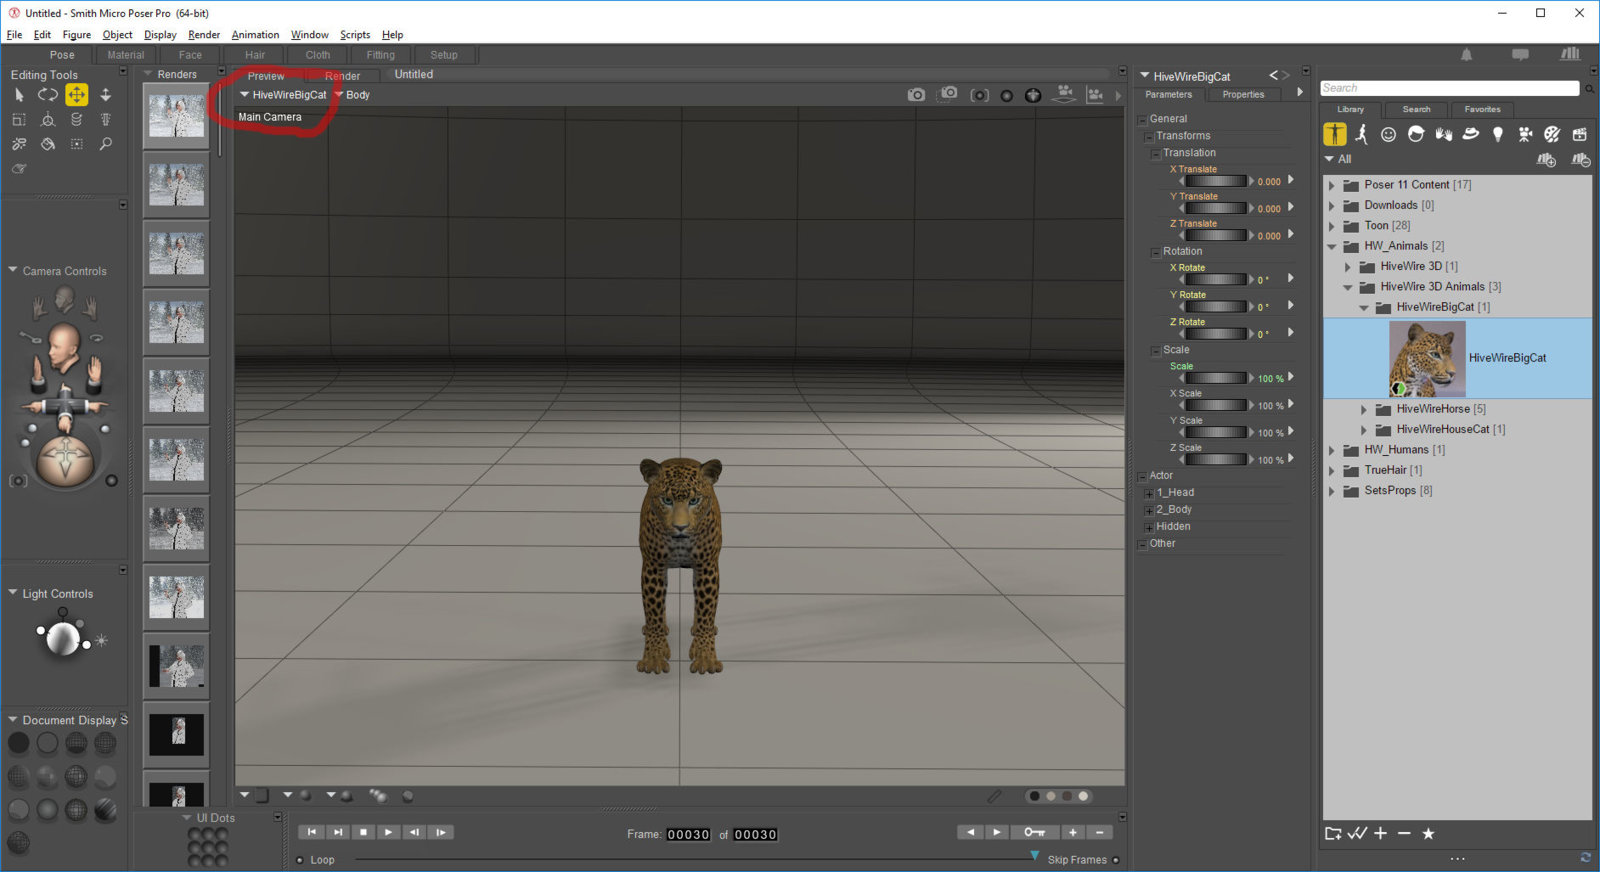Open the Lights library category bulb icon

[1497, 134]
